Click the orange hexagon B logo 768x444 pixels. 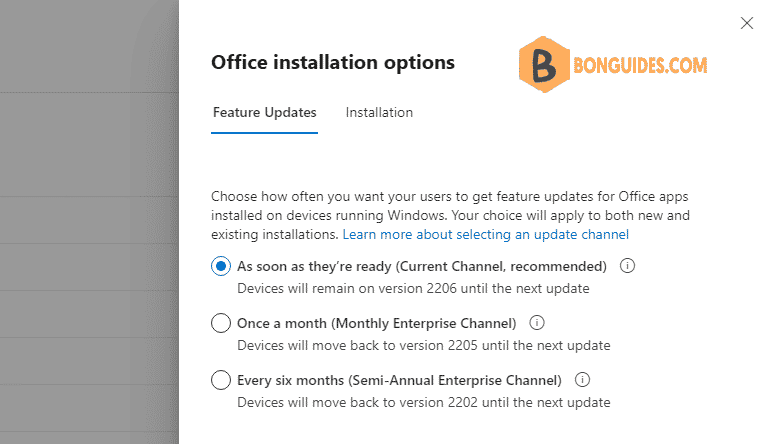coord(544,64)
